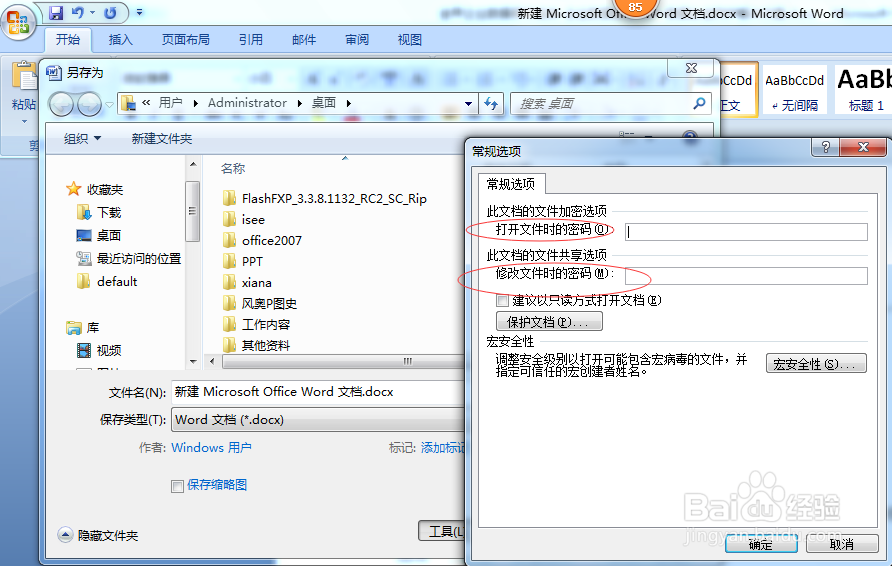Click 宏安全性 button

pos(816,363)
